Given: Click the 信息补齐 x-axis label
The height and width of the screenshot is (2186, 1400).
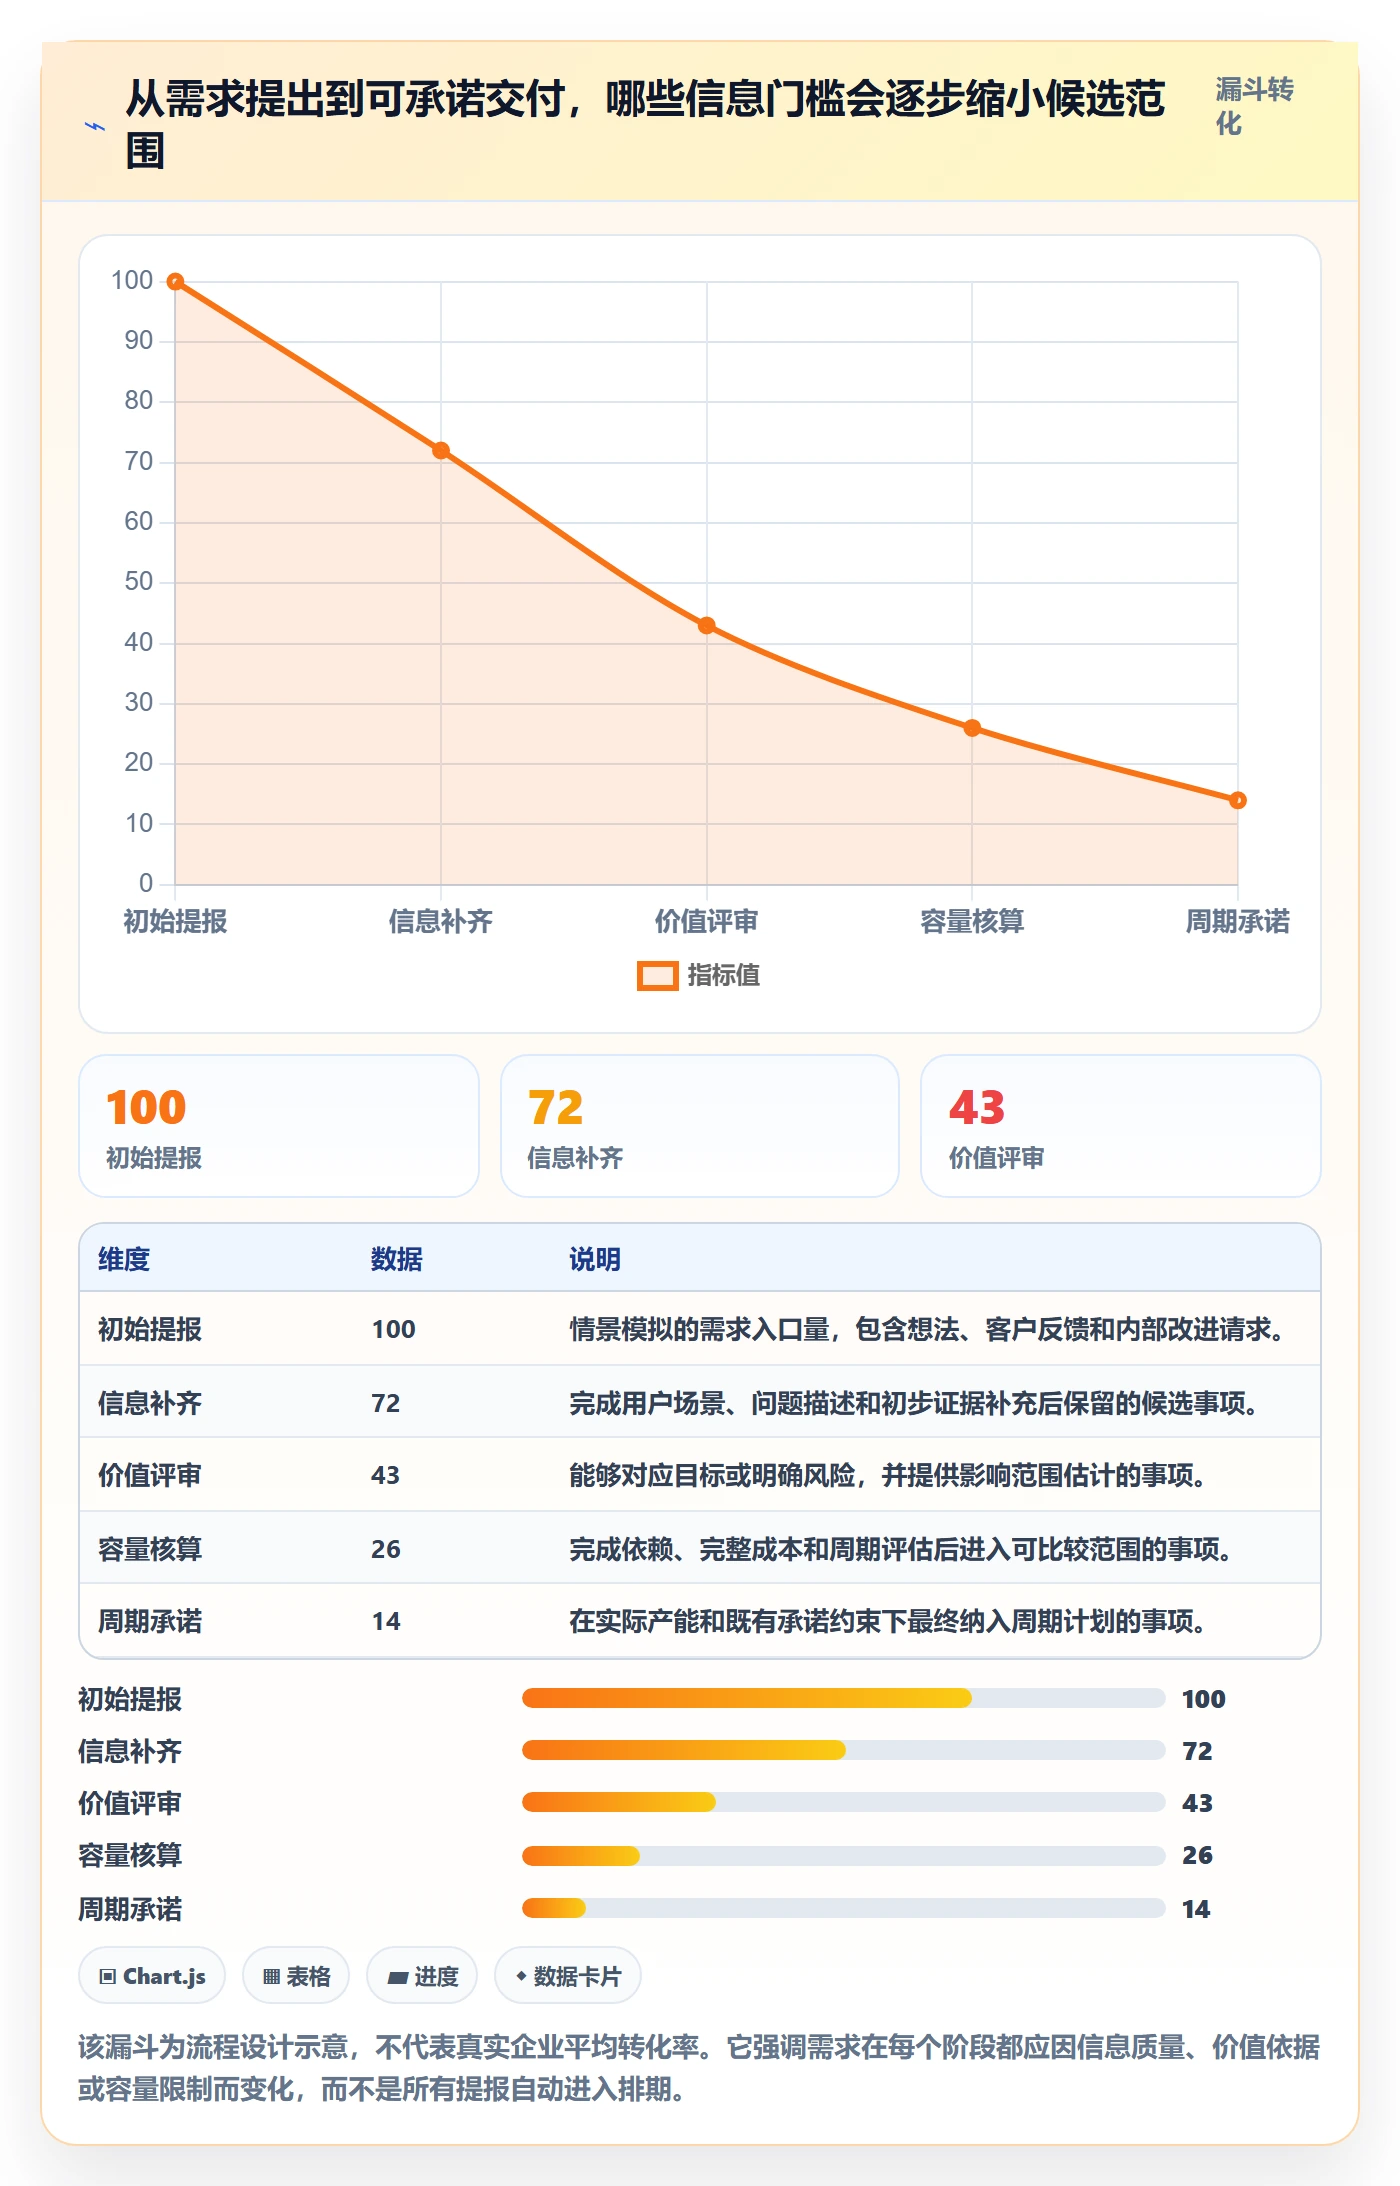Looking at the screenshot, I should tap(441, 921).
